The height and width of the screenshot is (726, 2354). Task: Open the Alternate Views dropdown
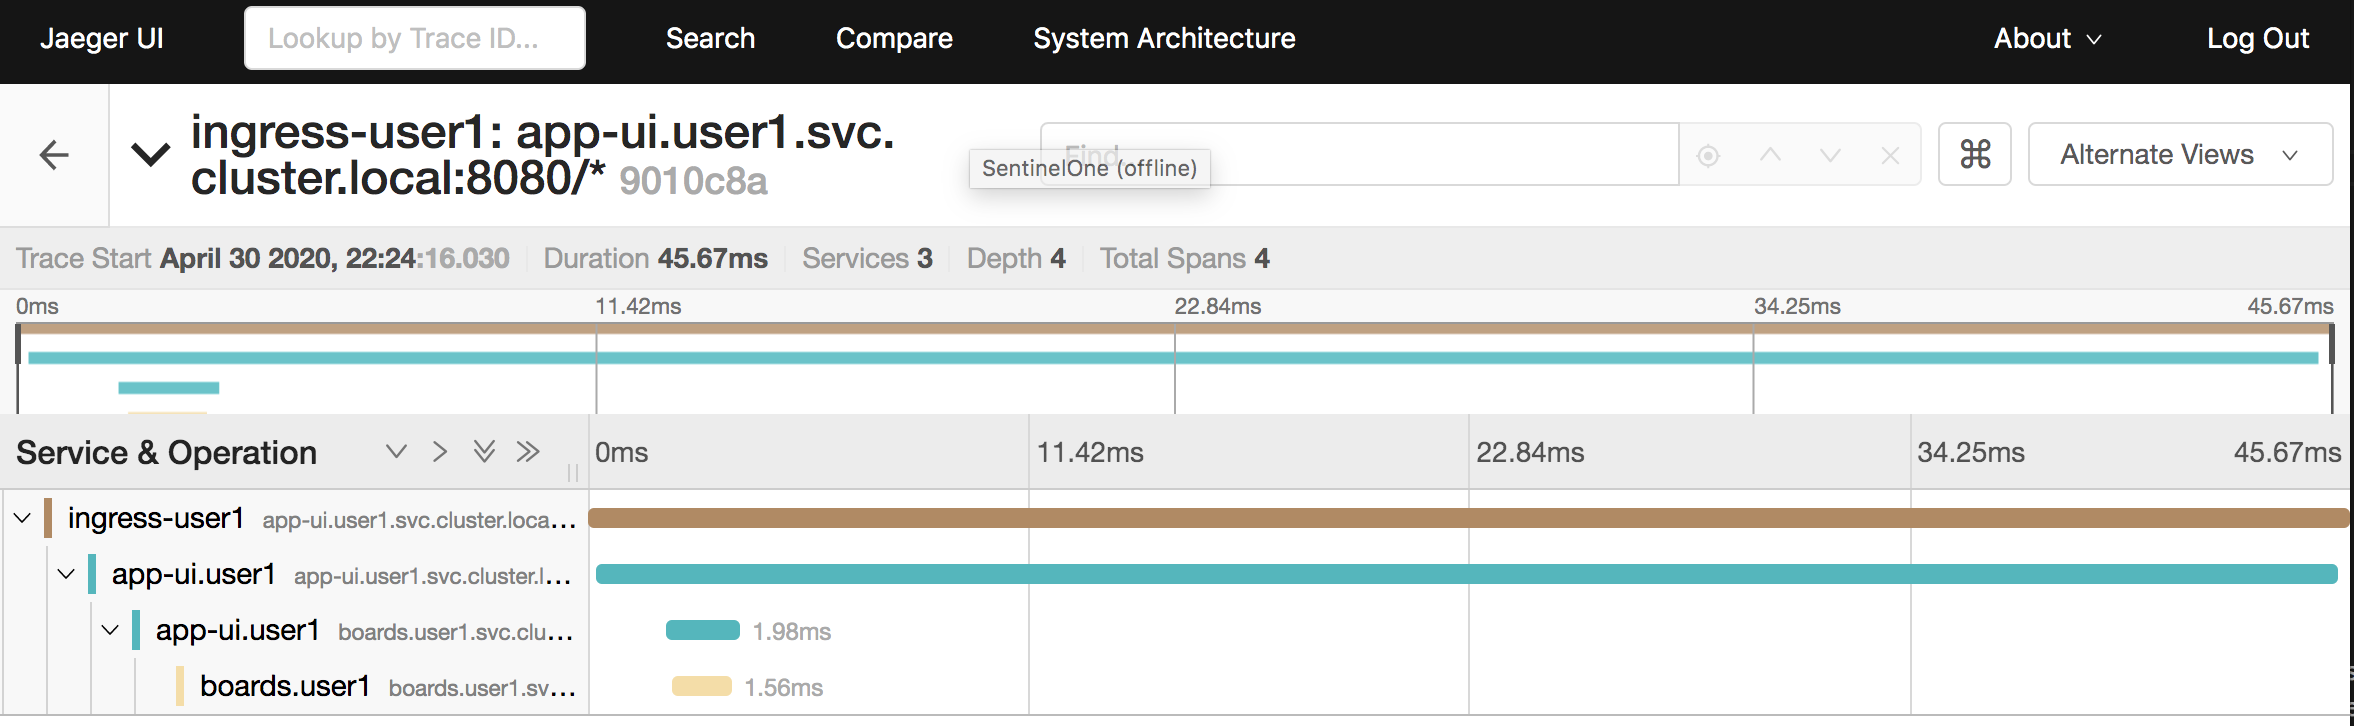point(2180,154)
